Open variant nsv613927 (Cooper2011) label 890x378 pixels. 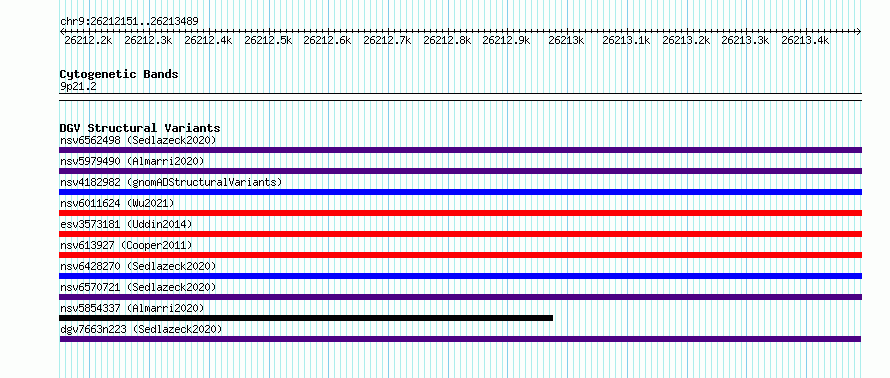126,245
